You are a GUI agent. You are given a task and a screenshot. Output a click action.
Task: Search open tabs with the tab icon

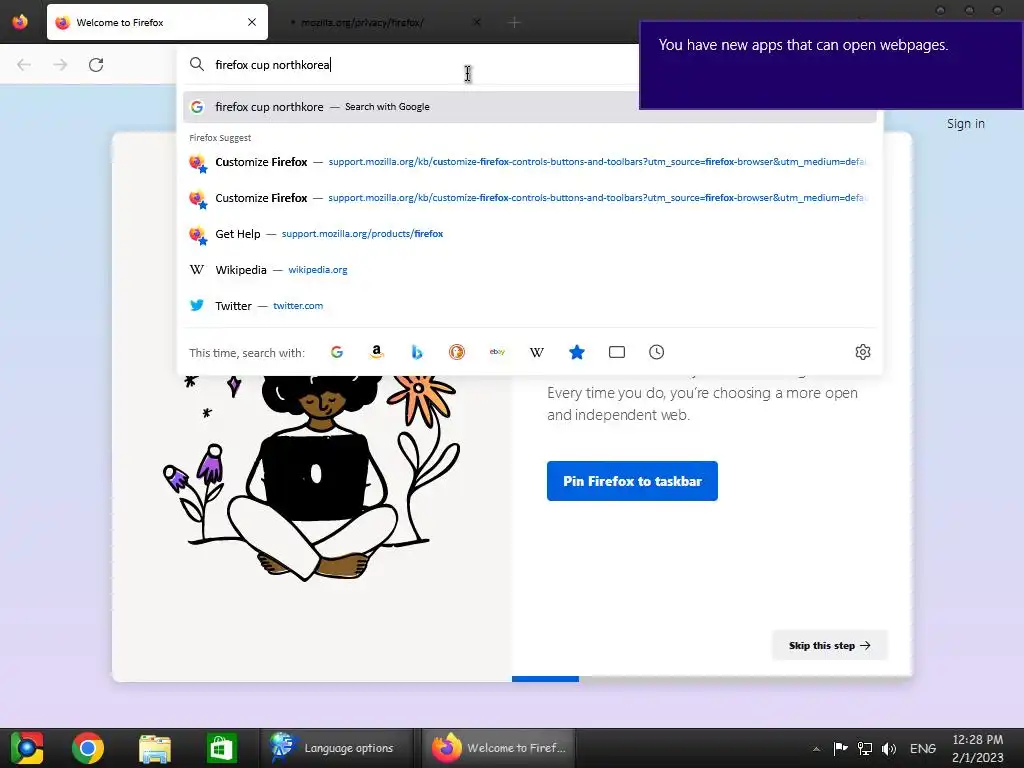616,352
